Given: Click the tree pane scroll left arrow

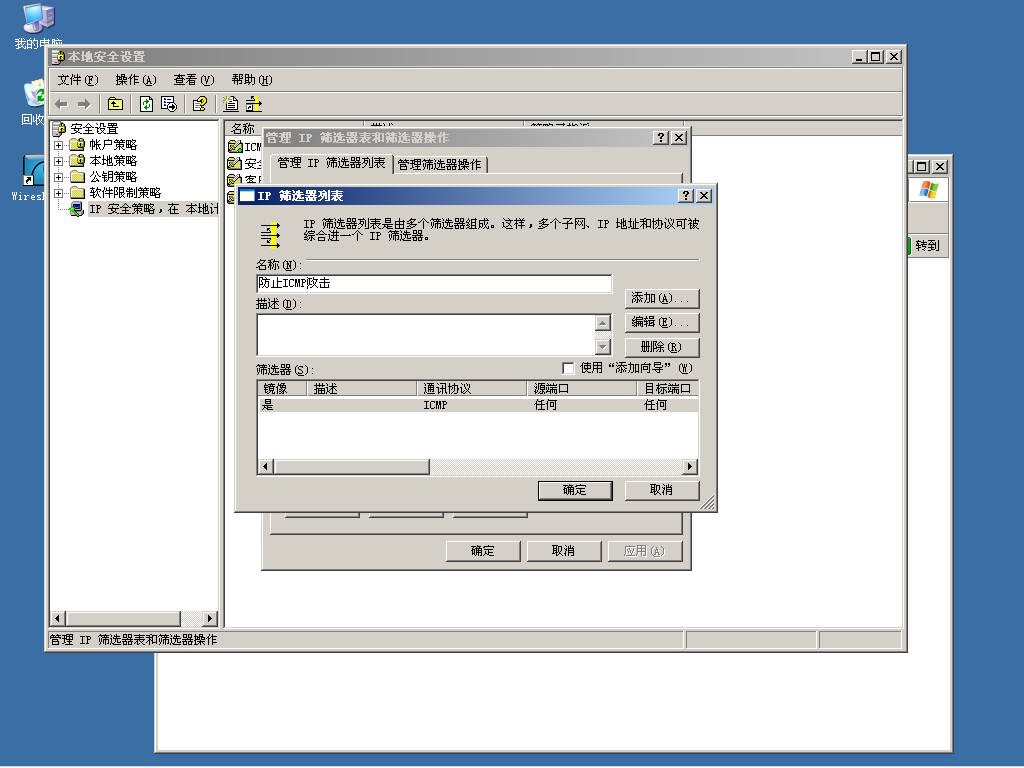Looking at the screenshot, I should click(57, 618).
